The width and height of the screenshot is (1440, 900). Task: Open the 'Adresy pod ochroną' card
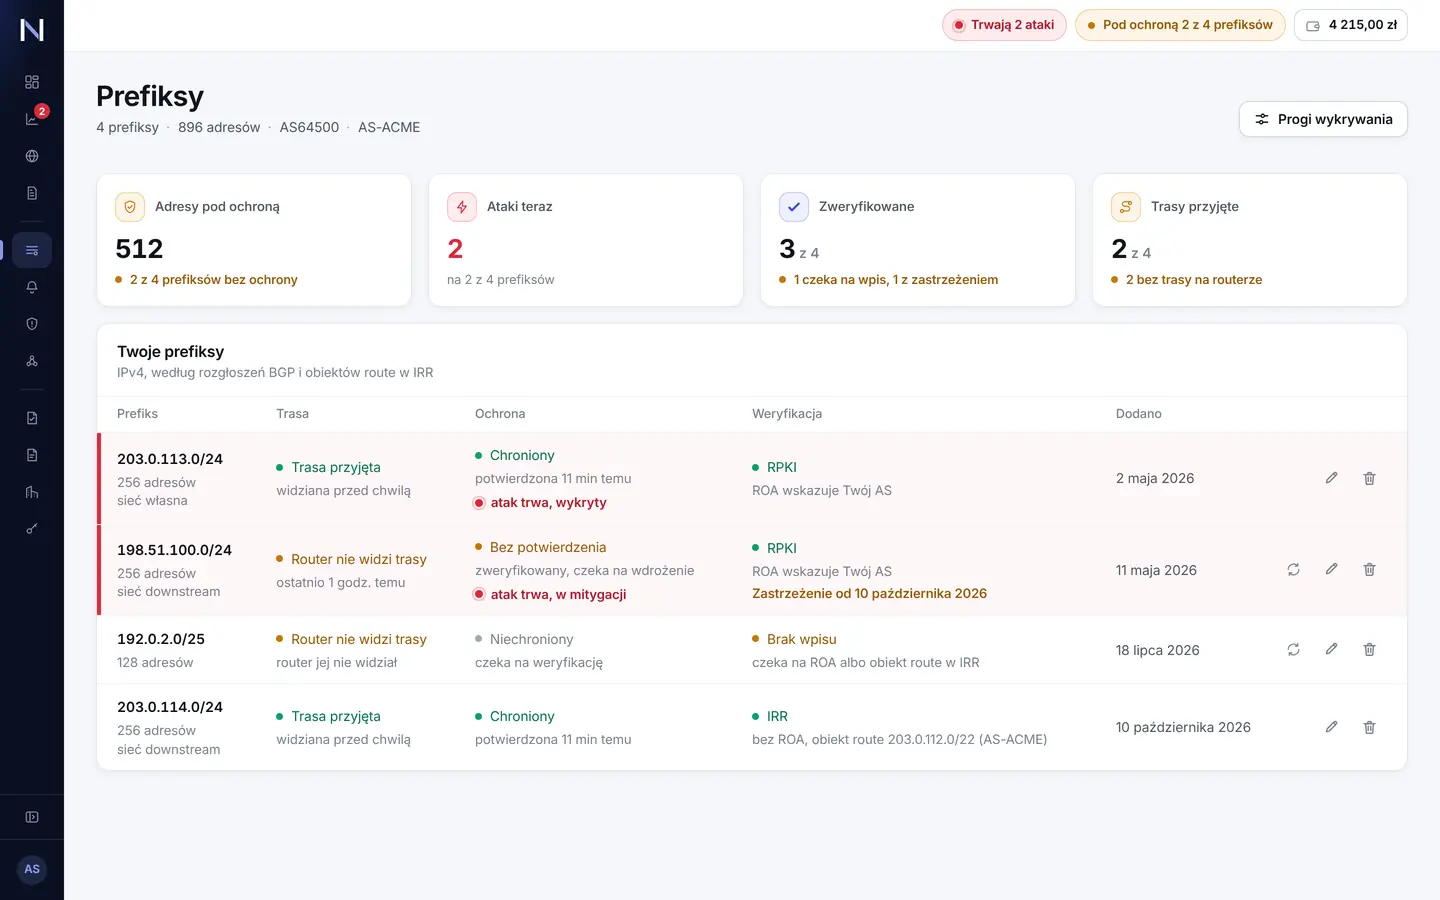(x=254, y=240)
